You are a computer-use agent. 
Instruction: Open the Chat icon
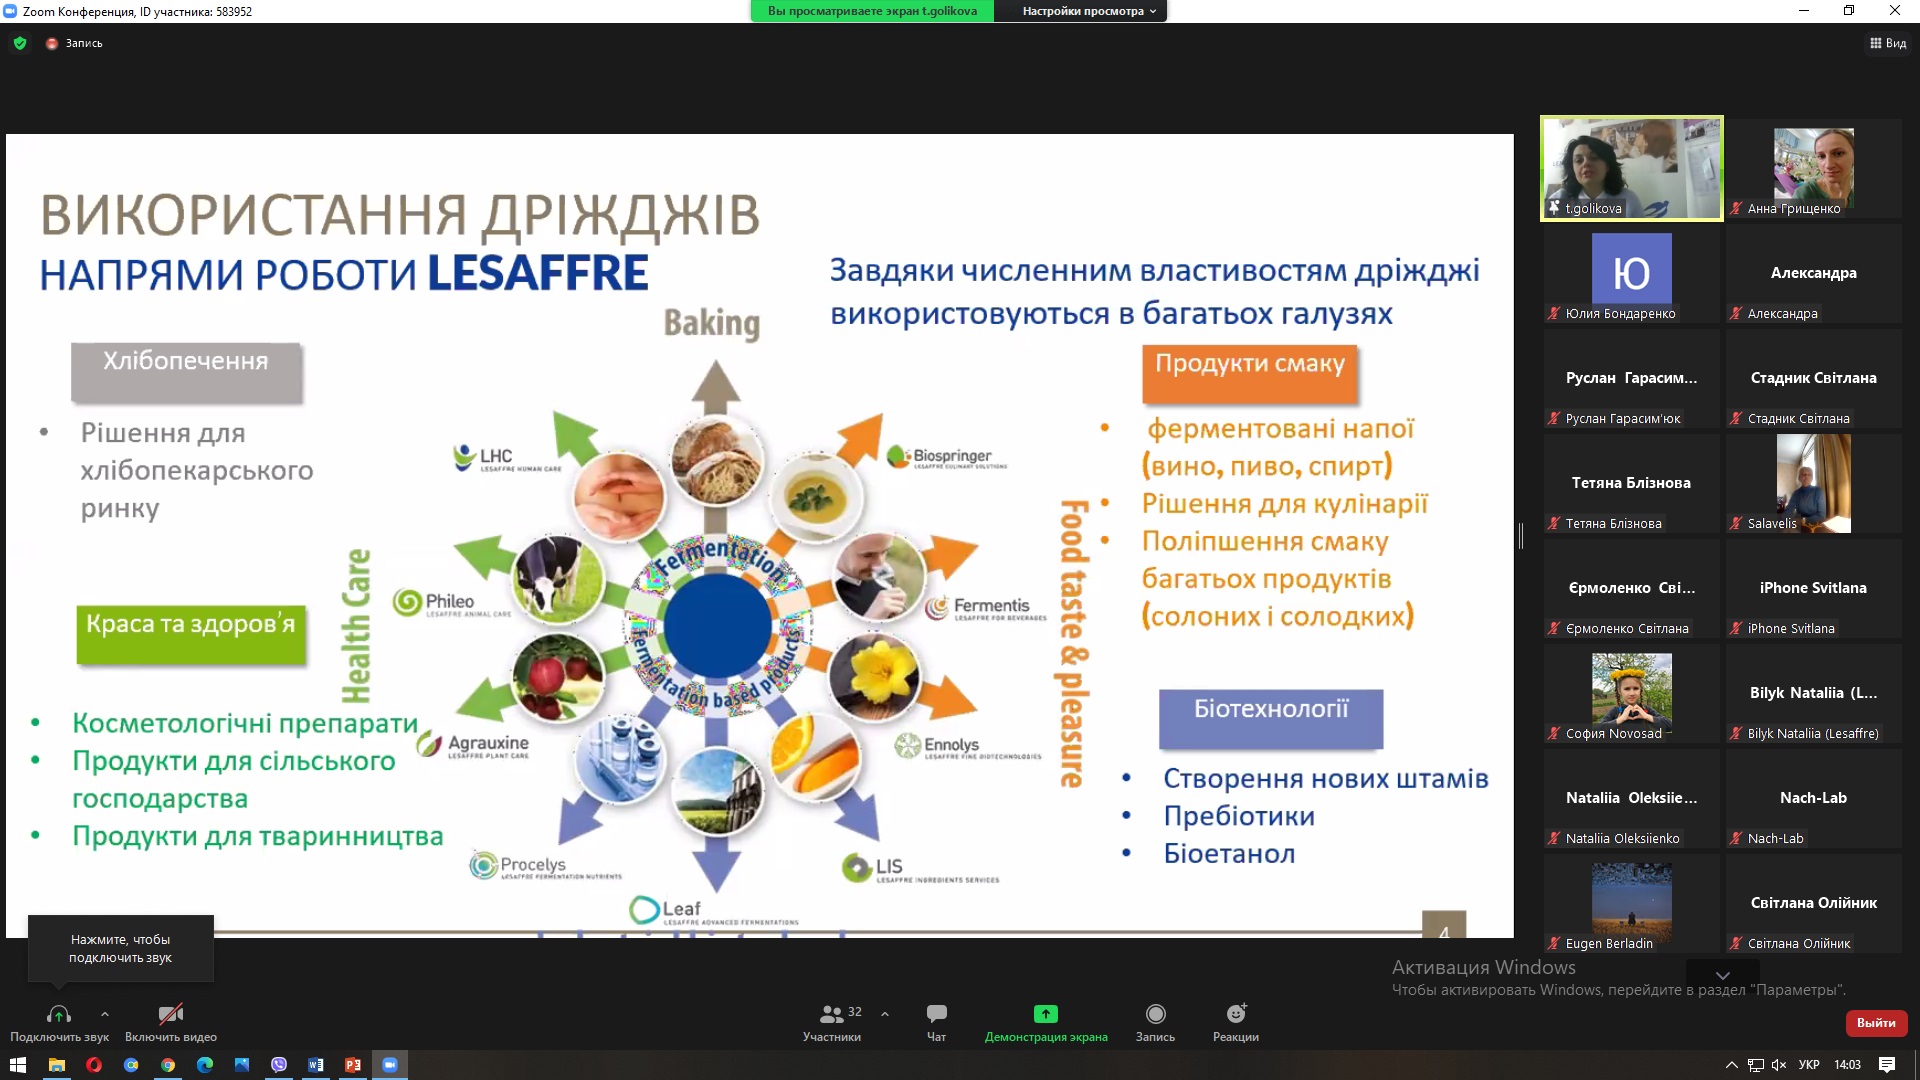point(936,1022)
